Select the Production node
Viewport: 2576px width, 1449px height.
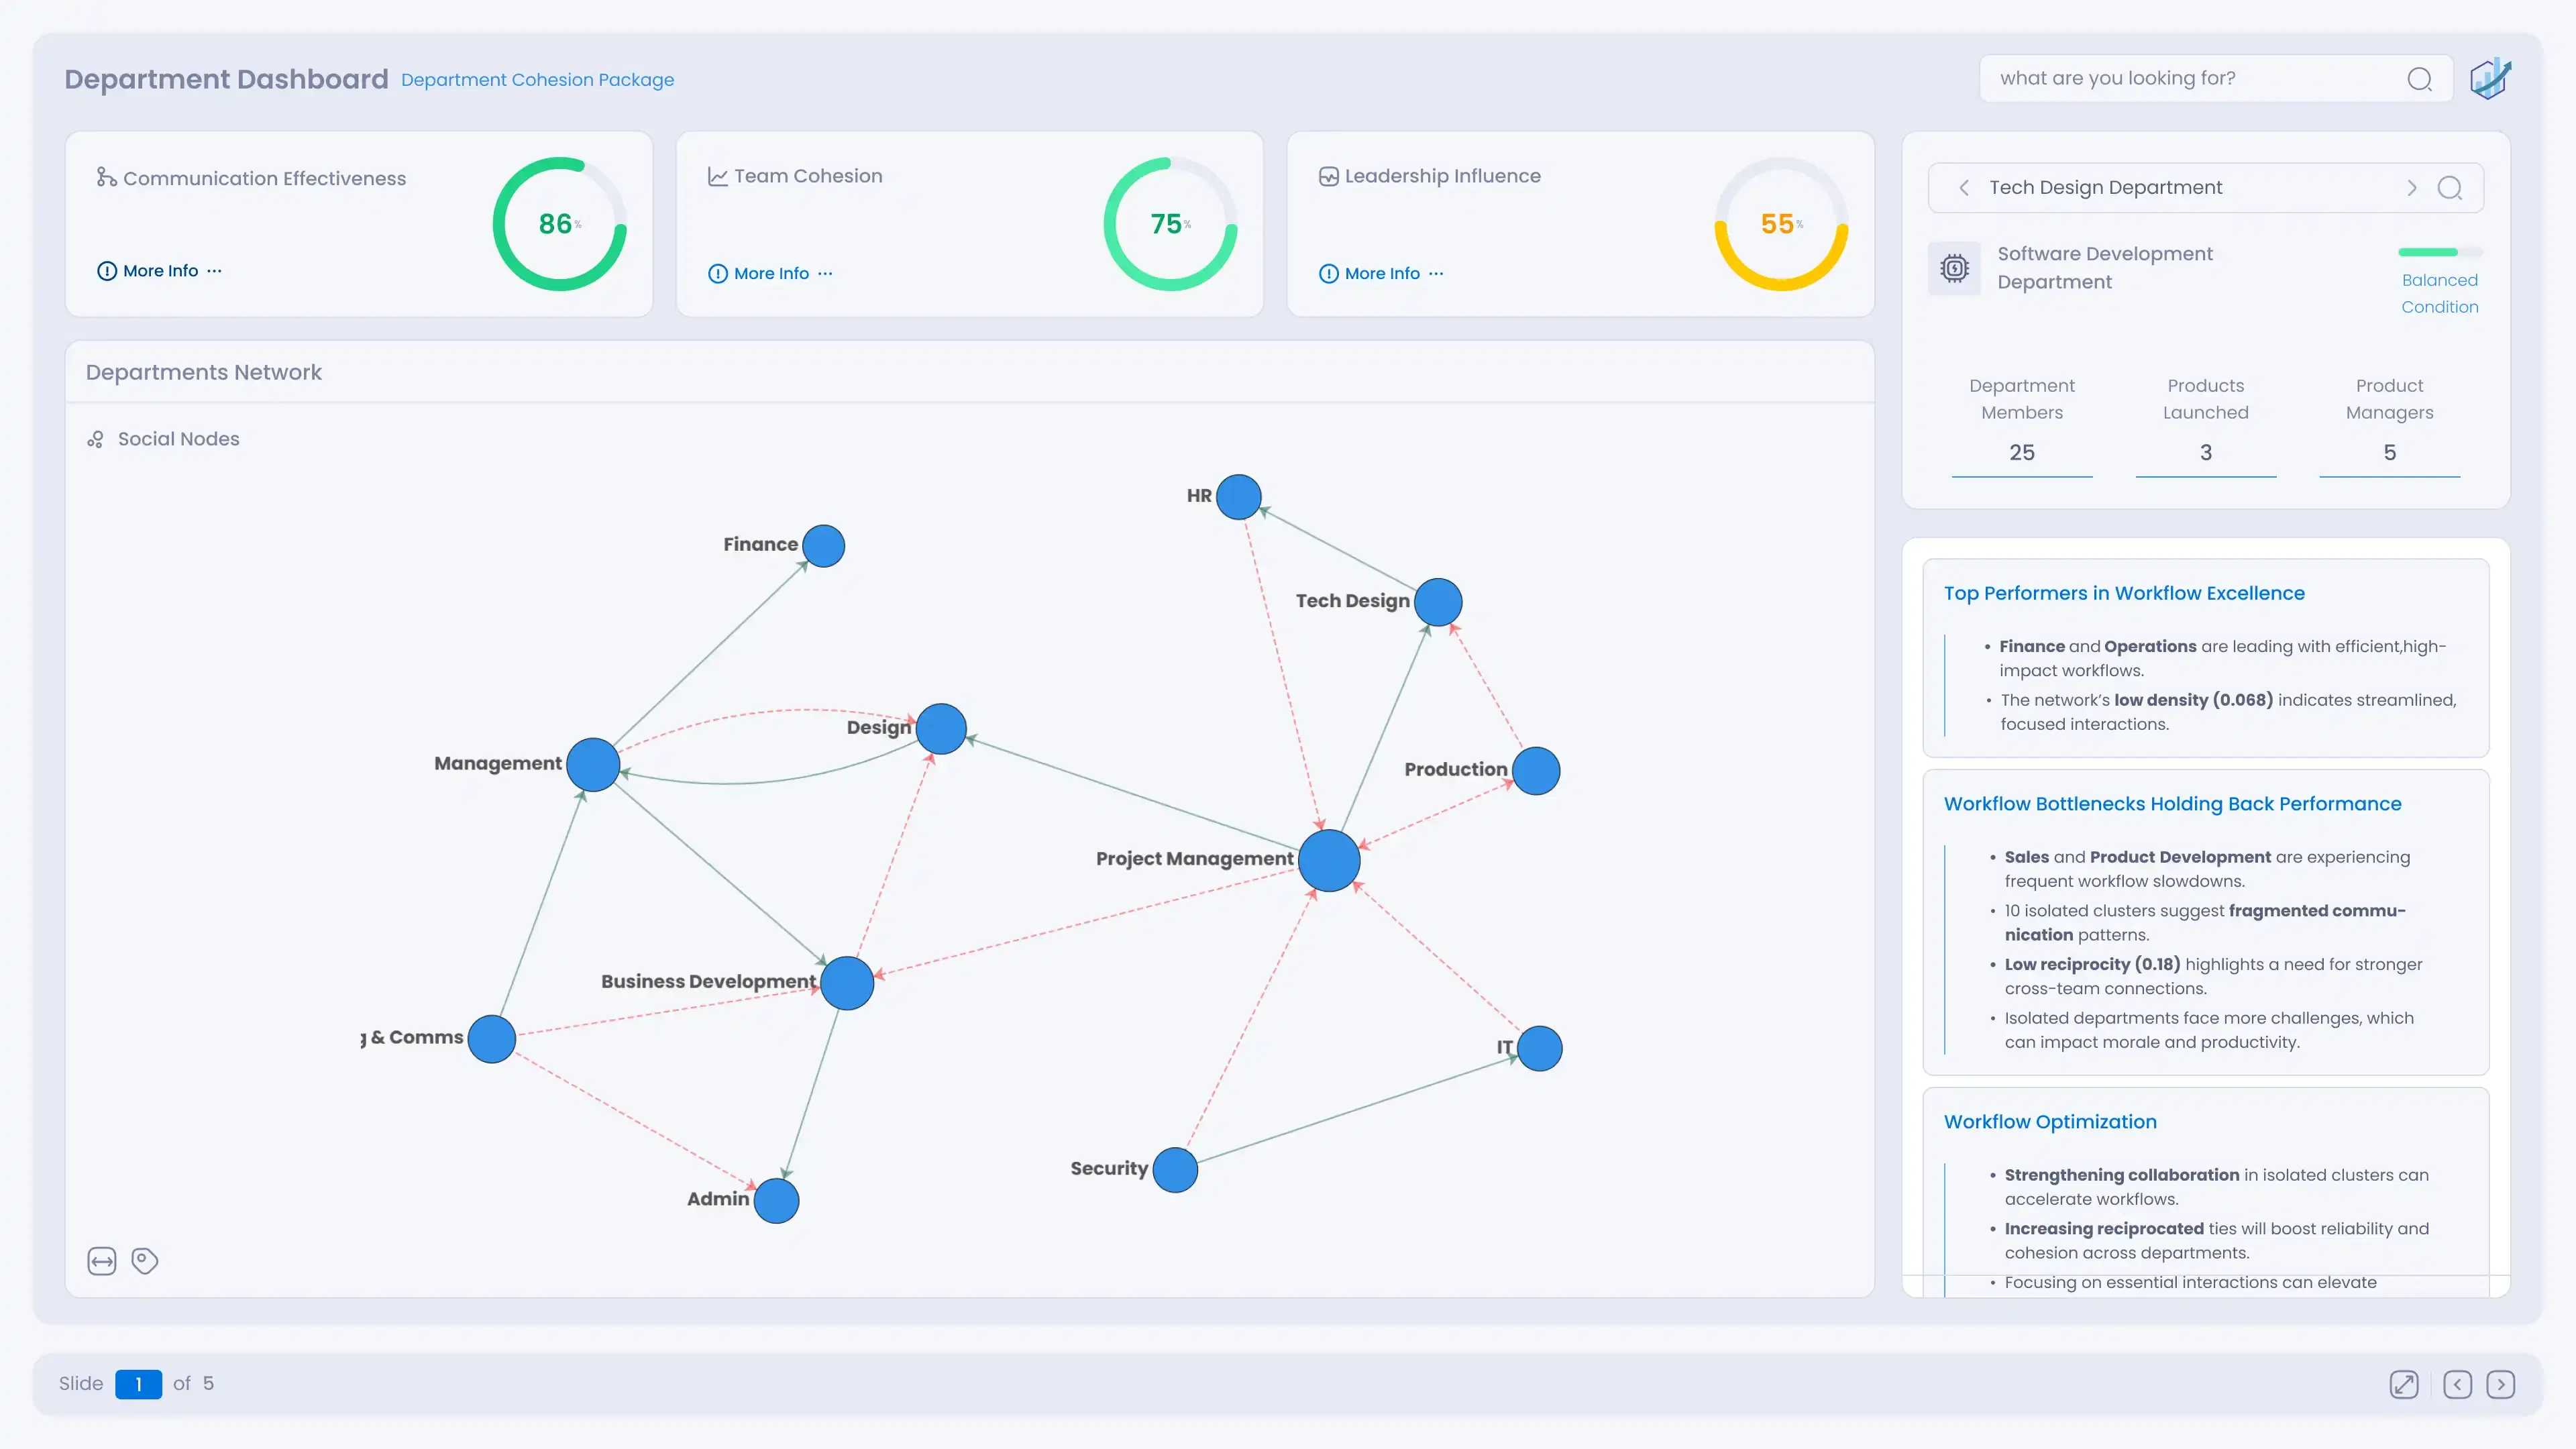click(x=1537, y=771)
